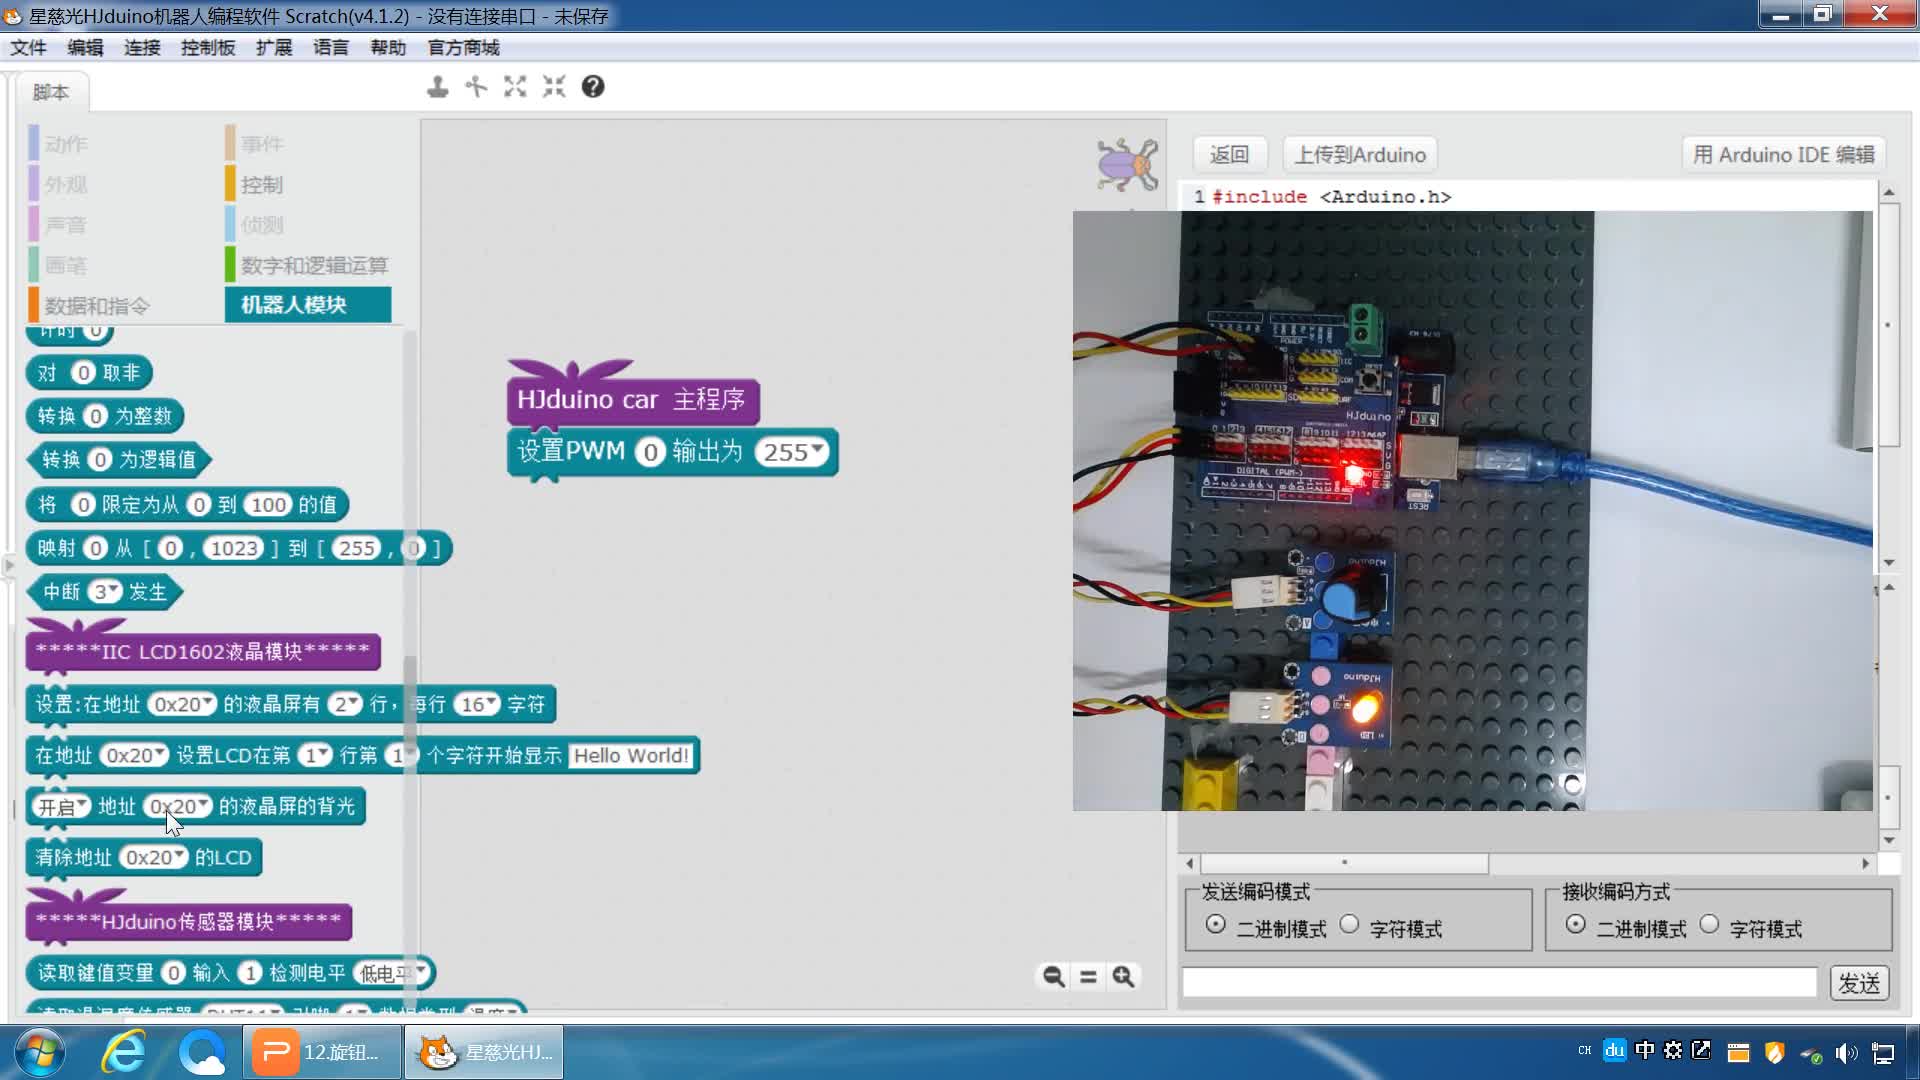Open the network connection tray icon
1920x1080 pixels.
click(1884, 1053)
